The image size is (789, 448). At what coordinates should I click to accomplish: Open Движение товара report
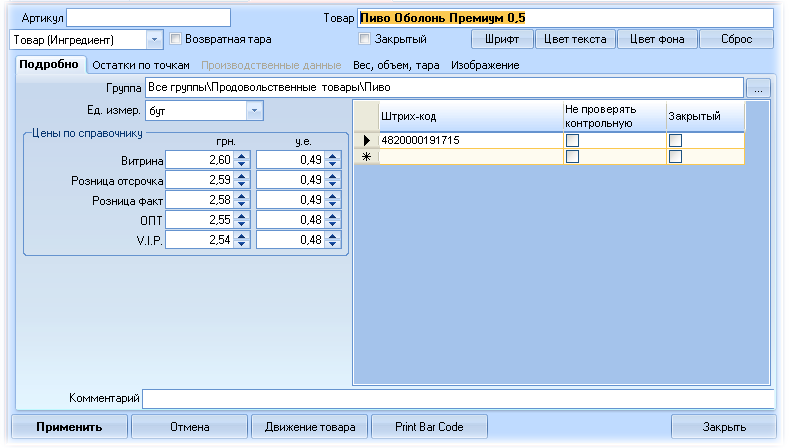pyautogui.click(x=309, y=427)
